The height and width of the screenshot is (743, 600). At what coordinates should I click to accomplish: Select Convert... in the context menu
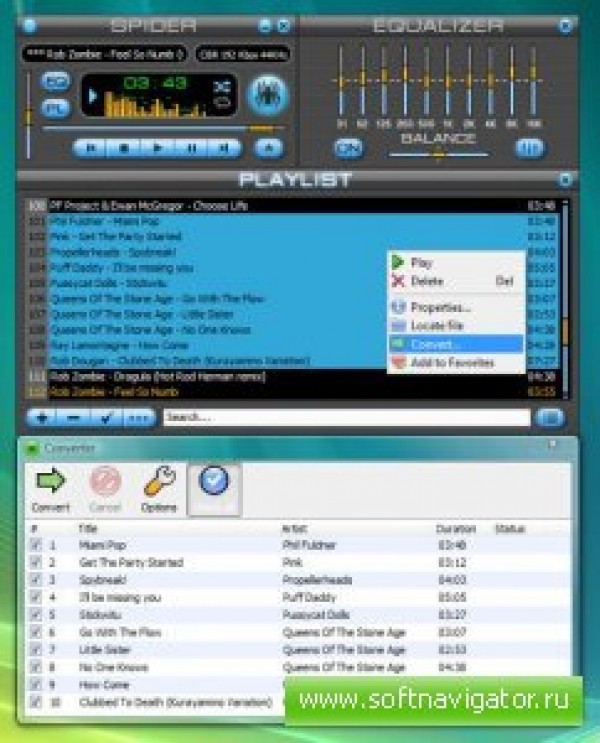click(456, 344)
